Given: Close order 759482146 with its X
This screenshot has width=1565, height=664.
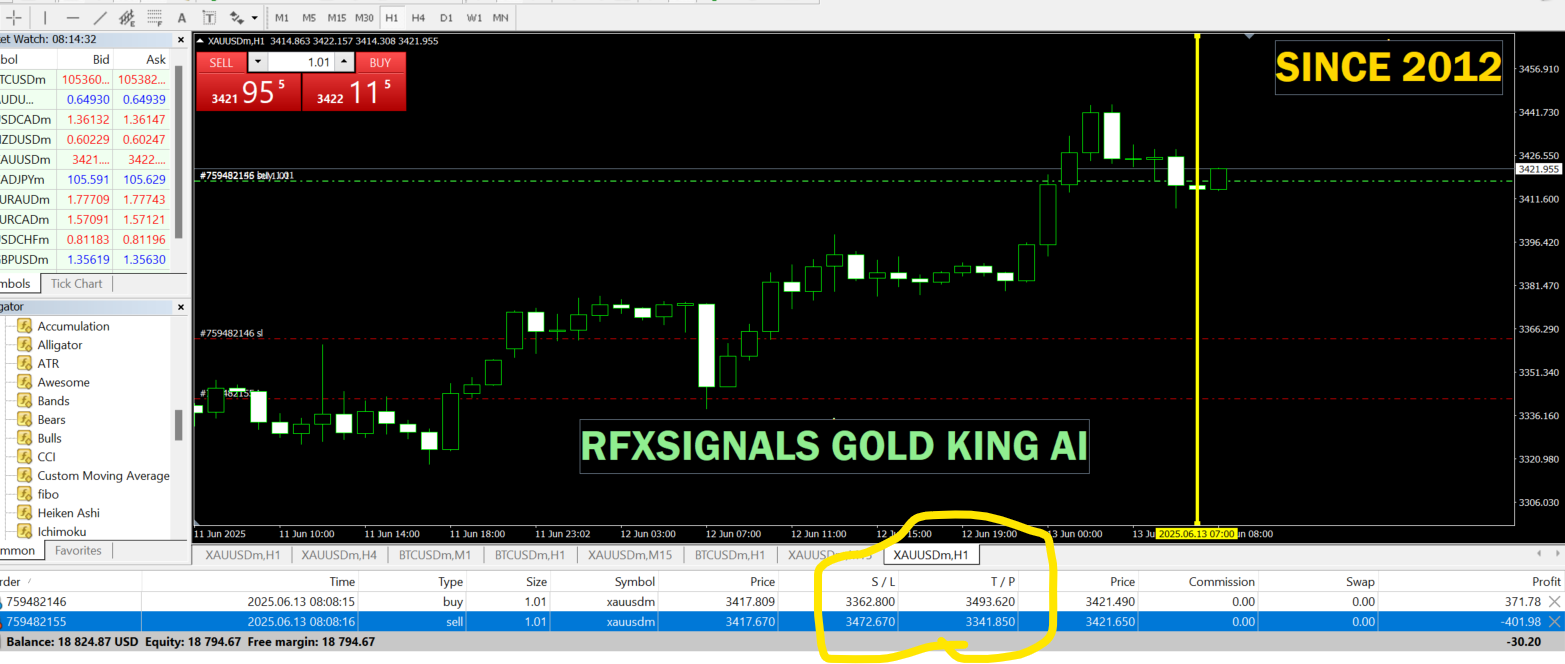Looking at the screenshot, I should click(1554, 602).
